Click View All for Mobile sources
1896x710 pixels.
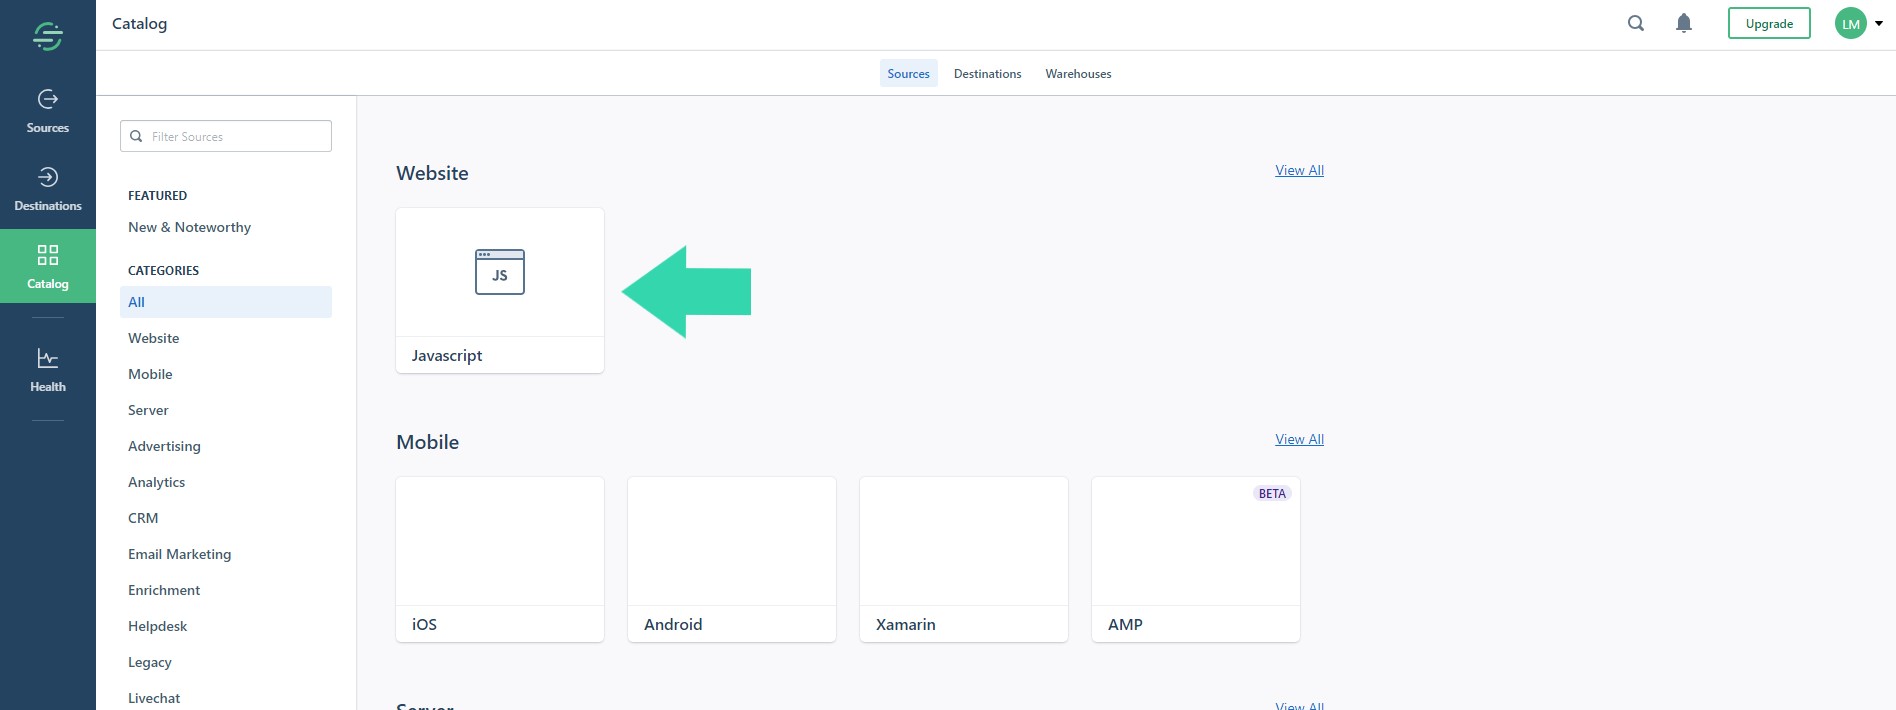[x=1299, y=439]
